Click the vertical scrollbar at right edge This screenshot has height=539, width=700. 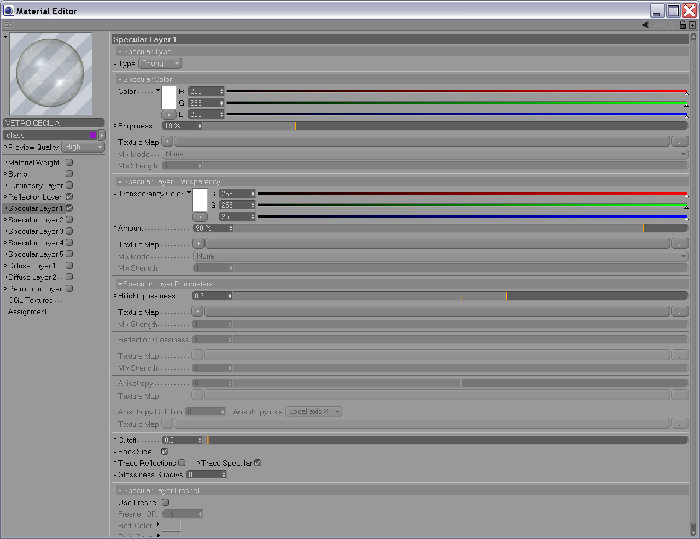click(x=693, y=284)
